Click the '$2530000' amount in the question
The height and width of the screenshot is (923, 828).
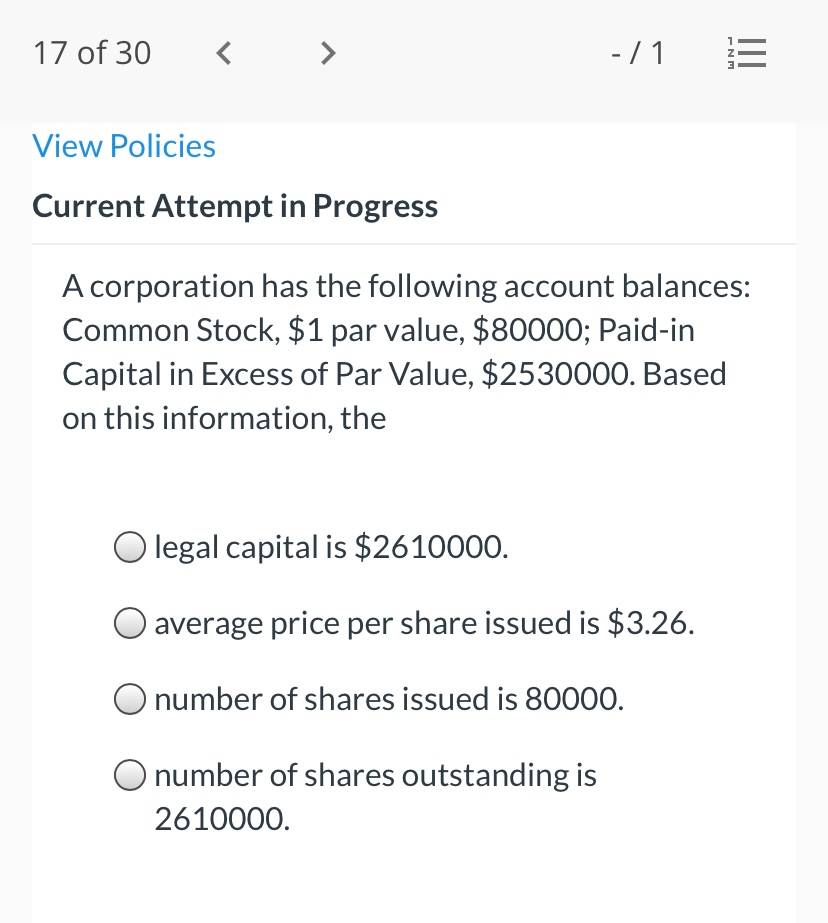click(x=558, y=374)
